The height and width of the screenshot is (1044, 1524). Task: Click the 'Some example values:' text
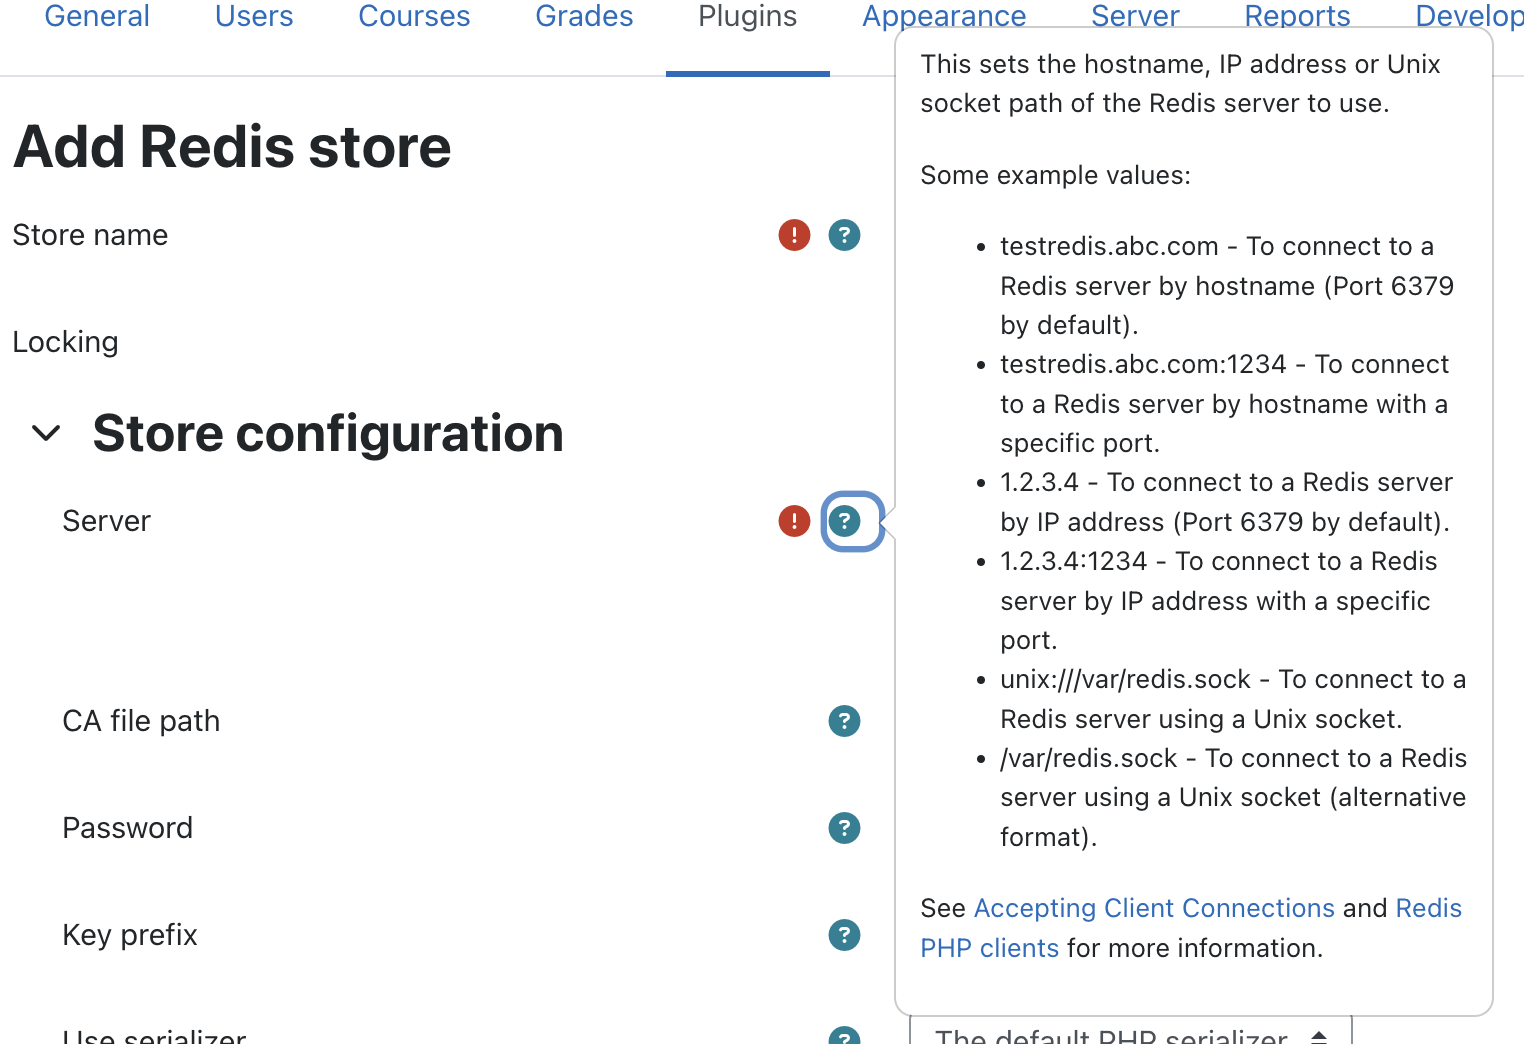(1055, 175)
